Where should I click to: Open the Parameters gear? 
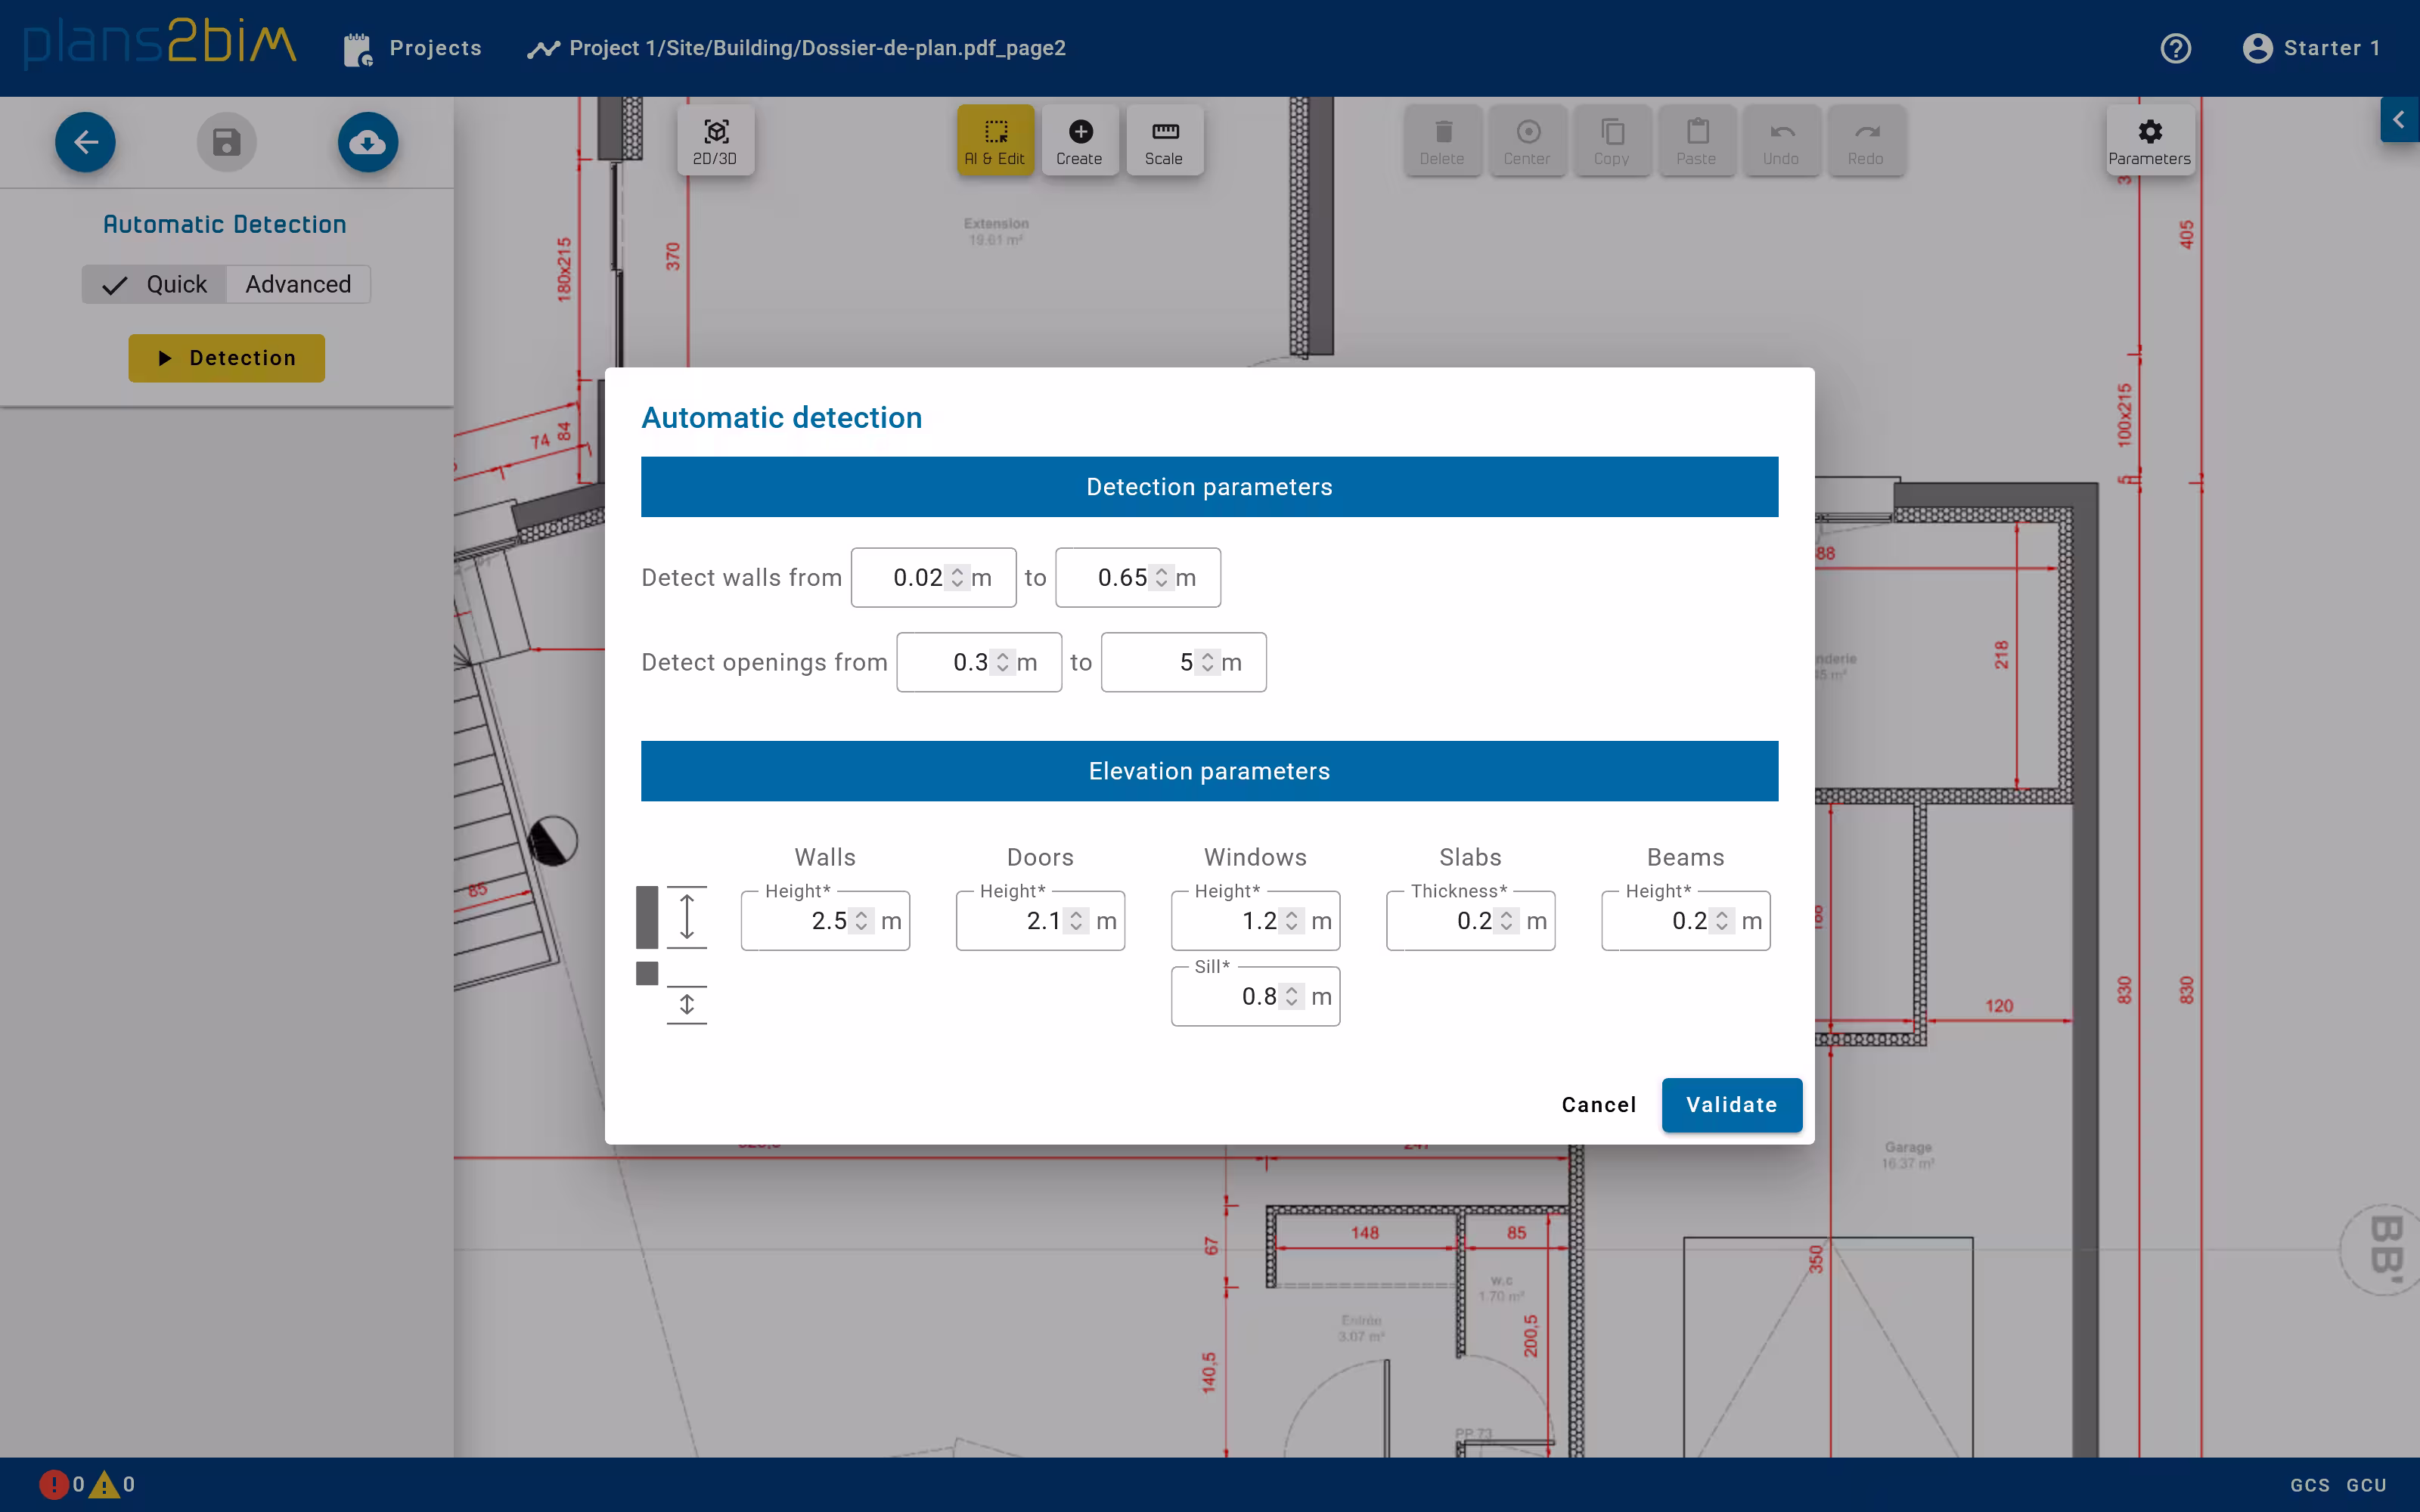pos(2149,140)
